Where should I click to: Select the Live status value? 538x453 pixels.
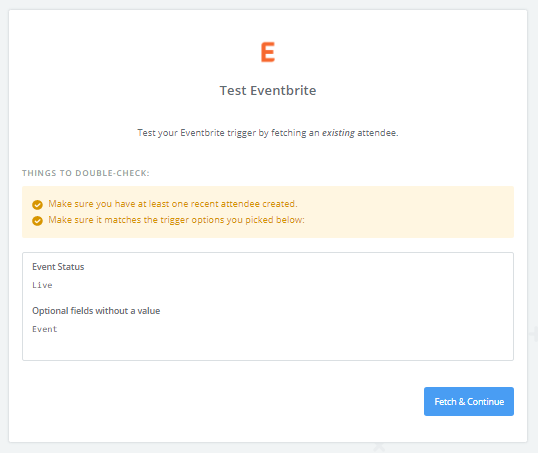[x=42, y=285]
